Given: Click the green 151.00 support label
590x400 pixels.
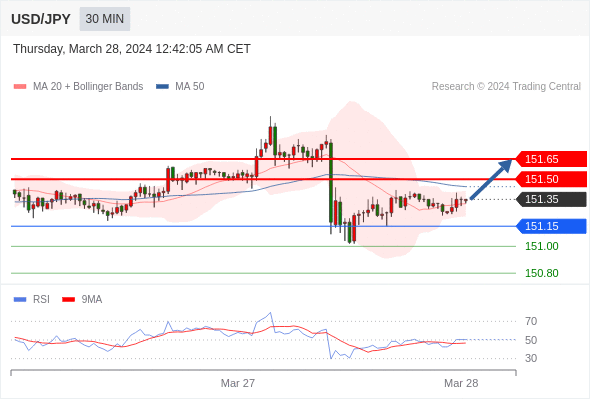Looking at the screenshot, I should point(541,246).
